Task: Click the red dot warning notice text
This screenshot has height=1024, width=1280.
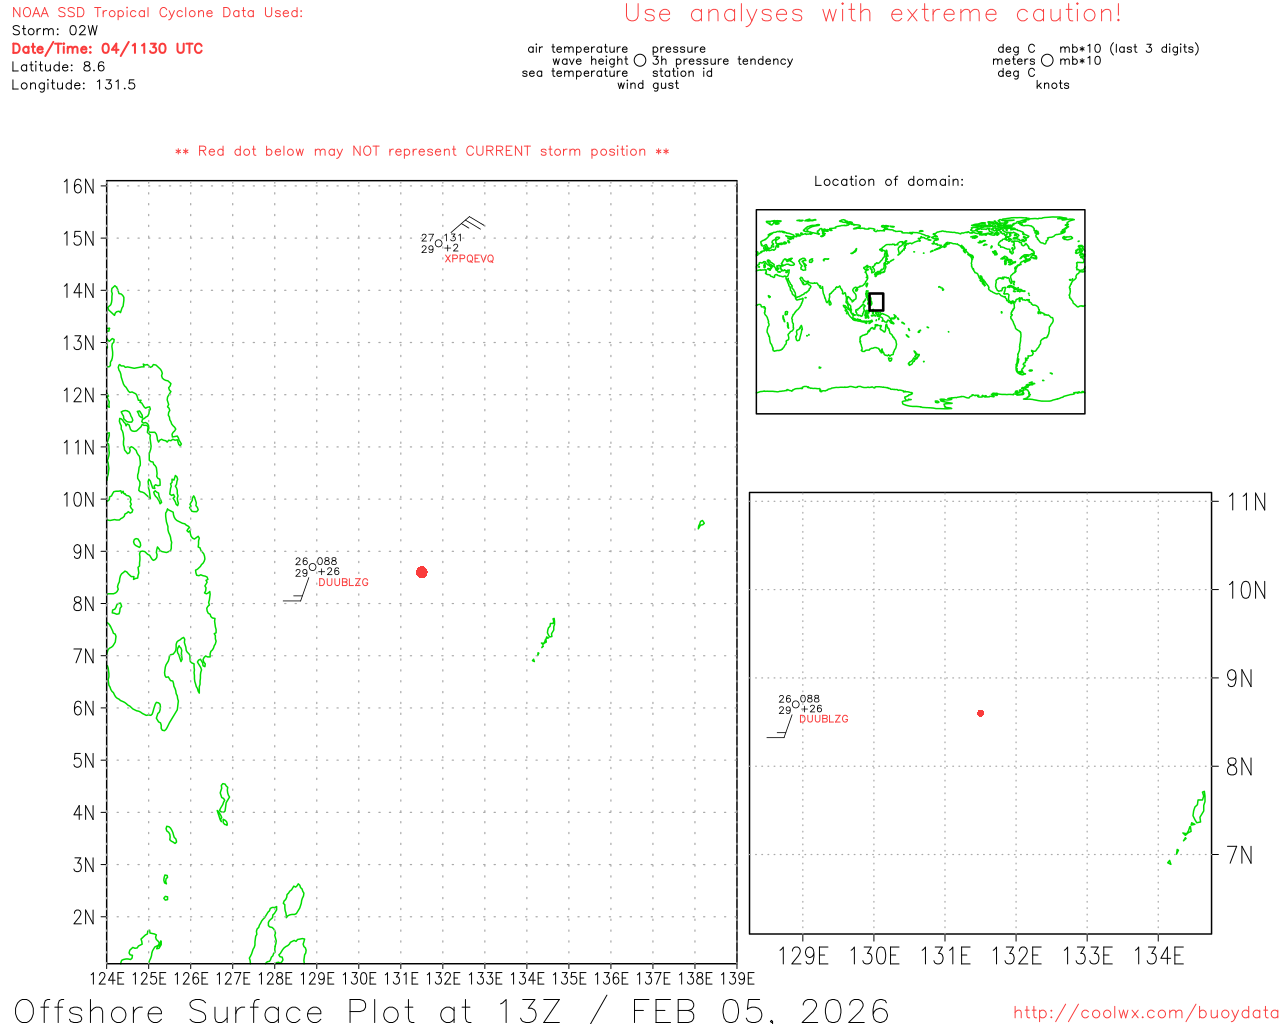Action: click(x=422, y=151)
